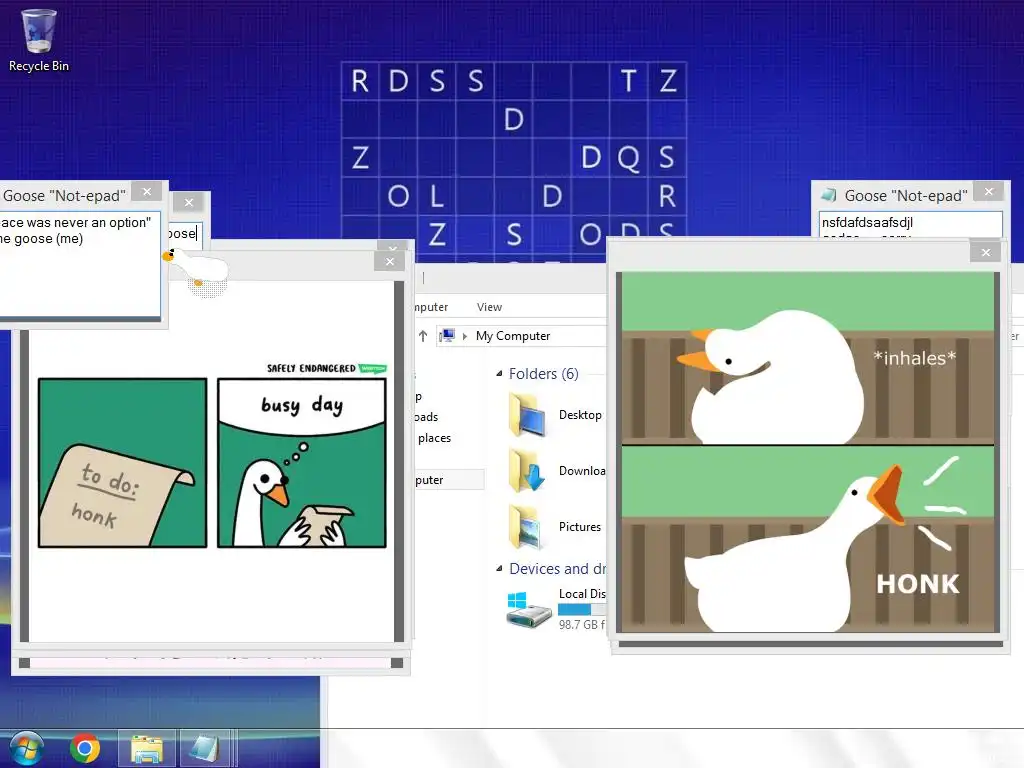Click the '*inhales*' goose meme panel

(808, 358)
